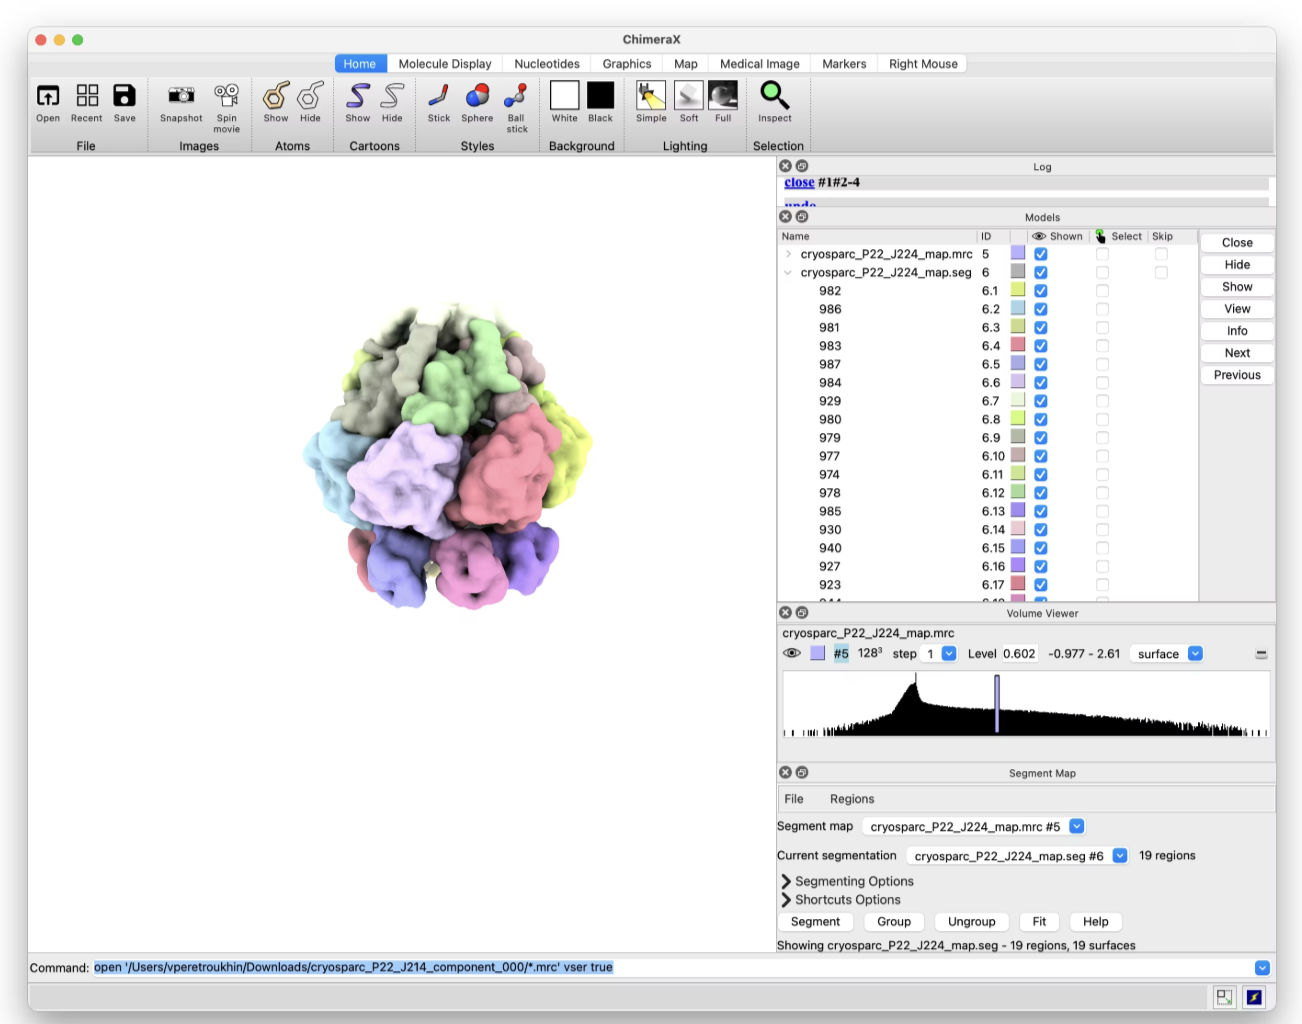1302x1024 pixels.
Task: Set Black background color
Action: coord(600,96)
